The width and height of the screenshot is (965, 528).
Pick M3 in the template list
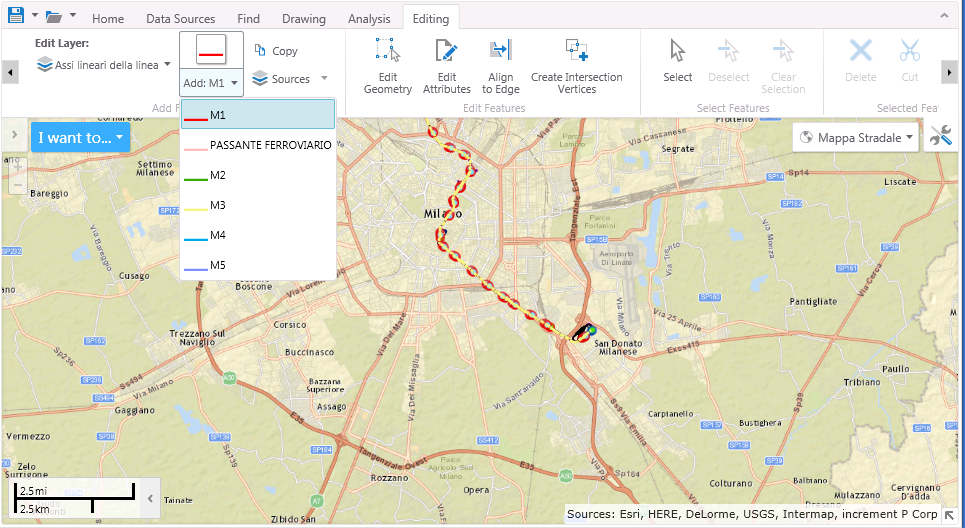[x=258, y=205]
